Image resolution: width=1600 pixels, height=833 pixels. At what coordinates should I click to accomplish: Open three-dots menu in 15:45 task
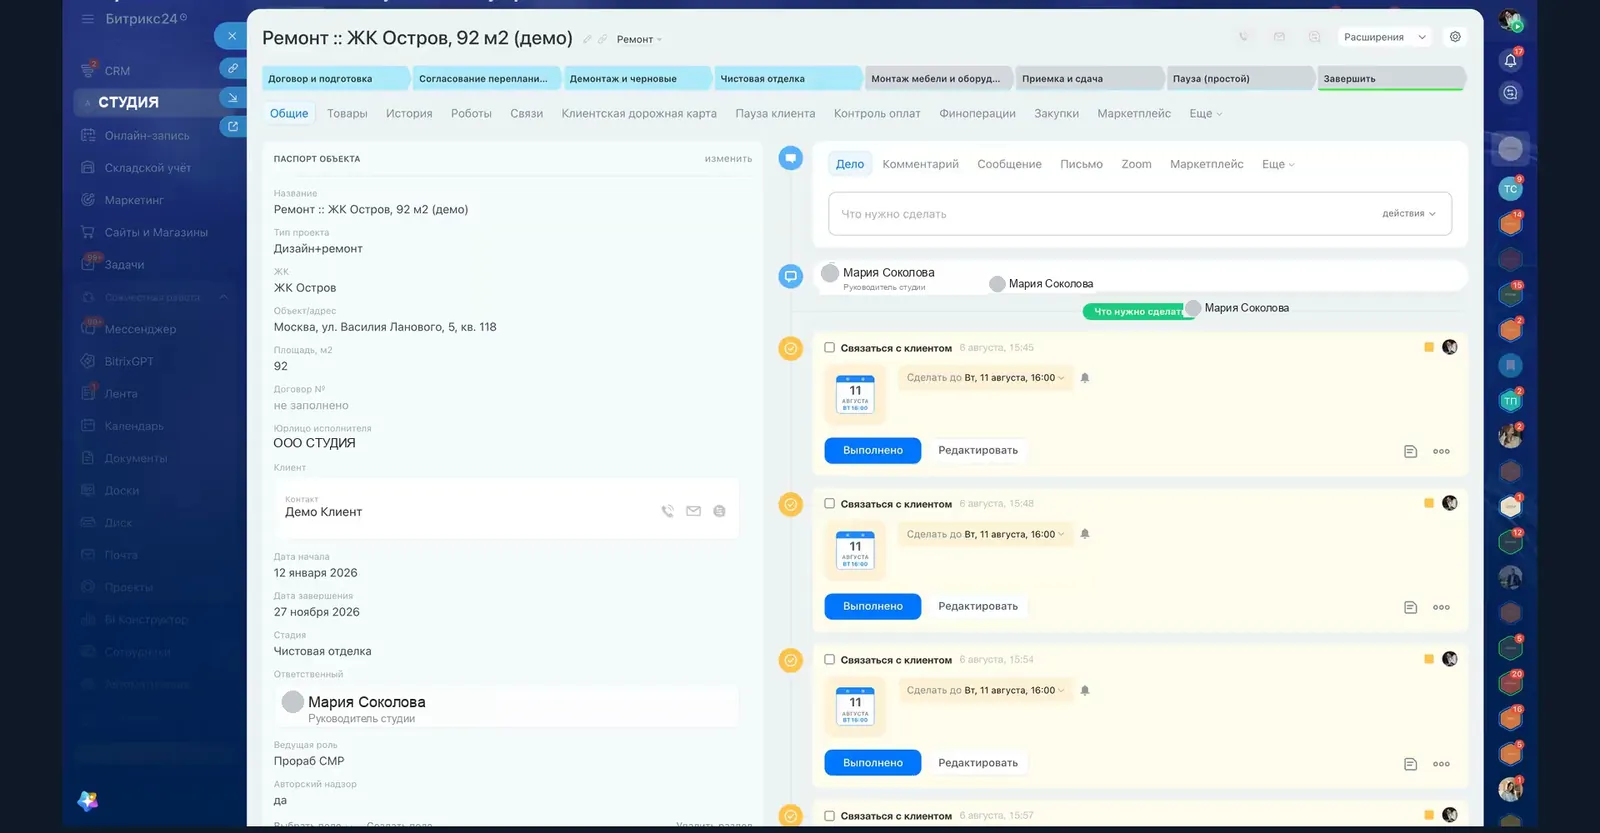click(x=1441, y=451)
